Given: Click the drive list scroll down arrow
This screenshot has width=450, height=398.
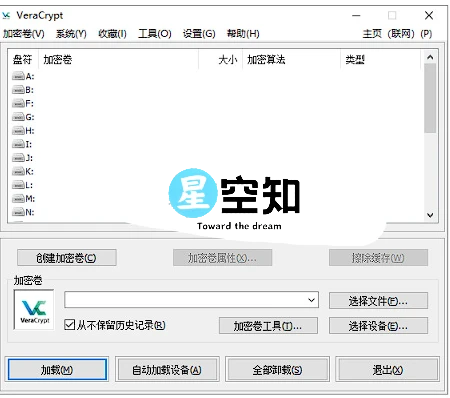Looking at the screenshot, I should 430,215.
